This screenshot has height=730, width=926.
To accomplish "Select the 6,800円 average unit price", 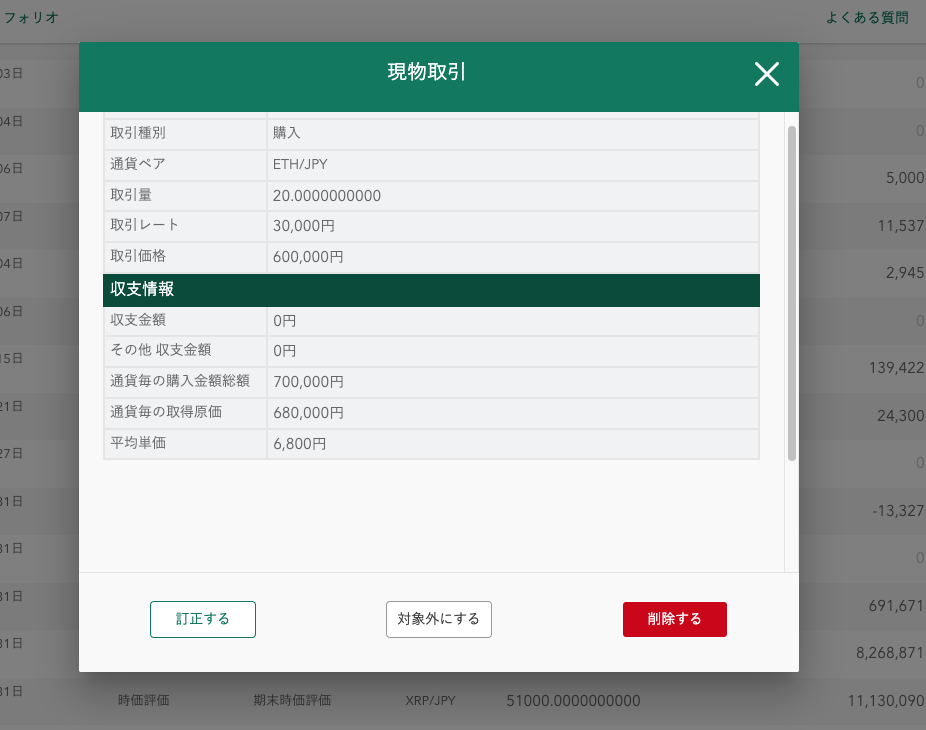I will click(x=299, y=444).
